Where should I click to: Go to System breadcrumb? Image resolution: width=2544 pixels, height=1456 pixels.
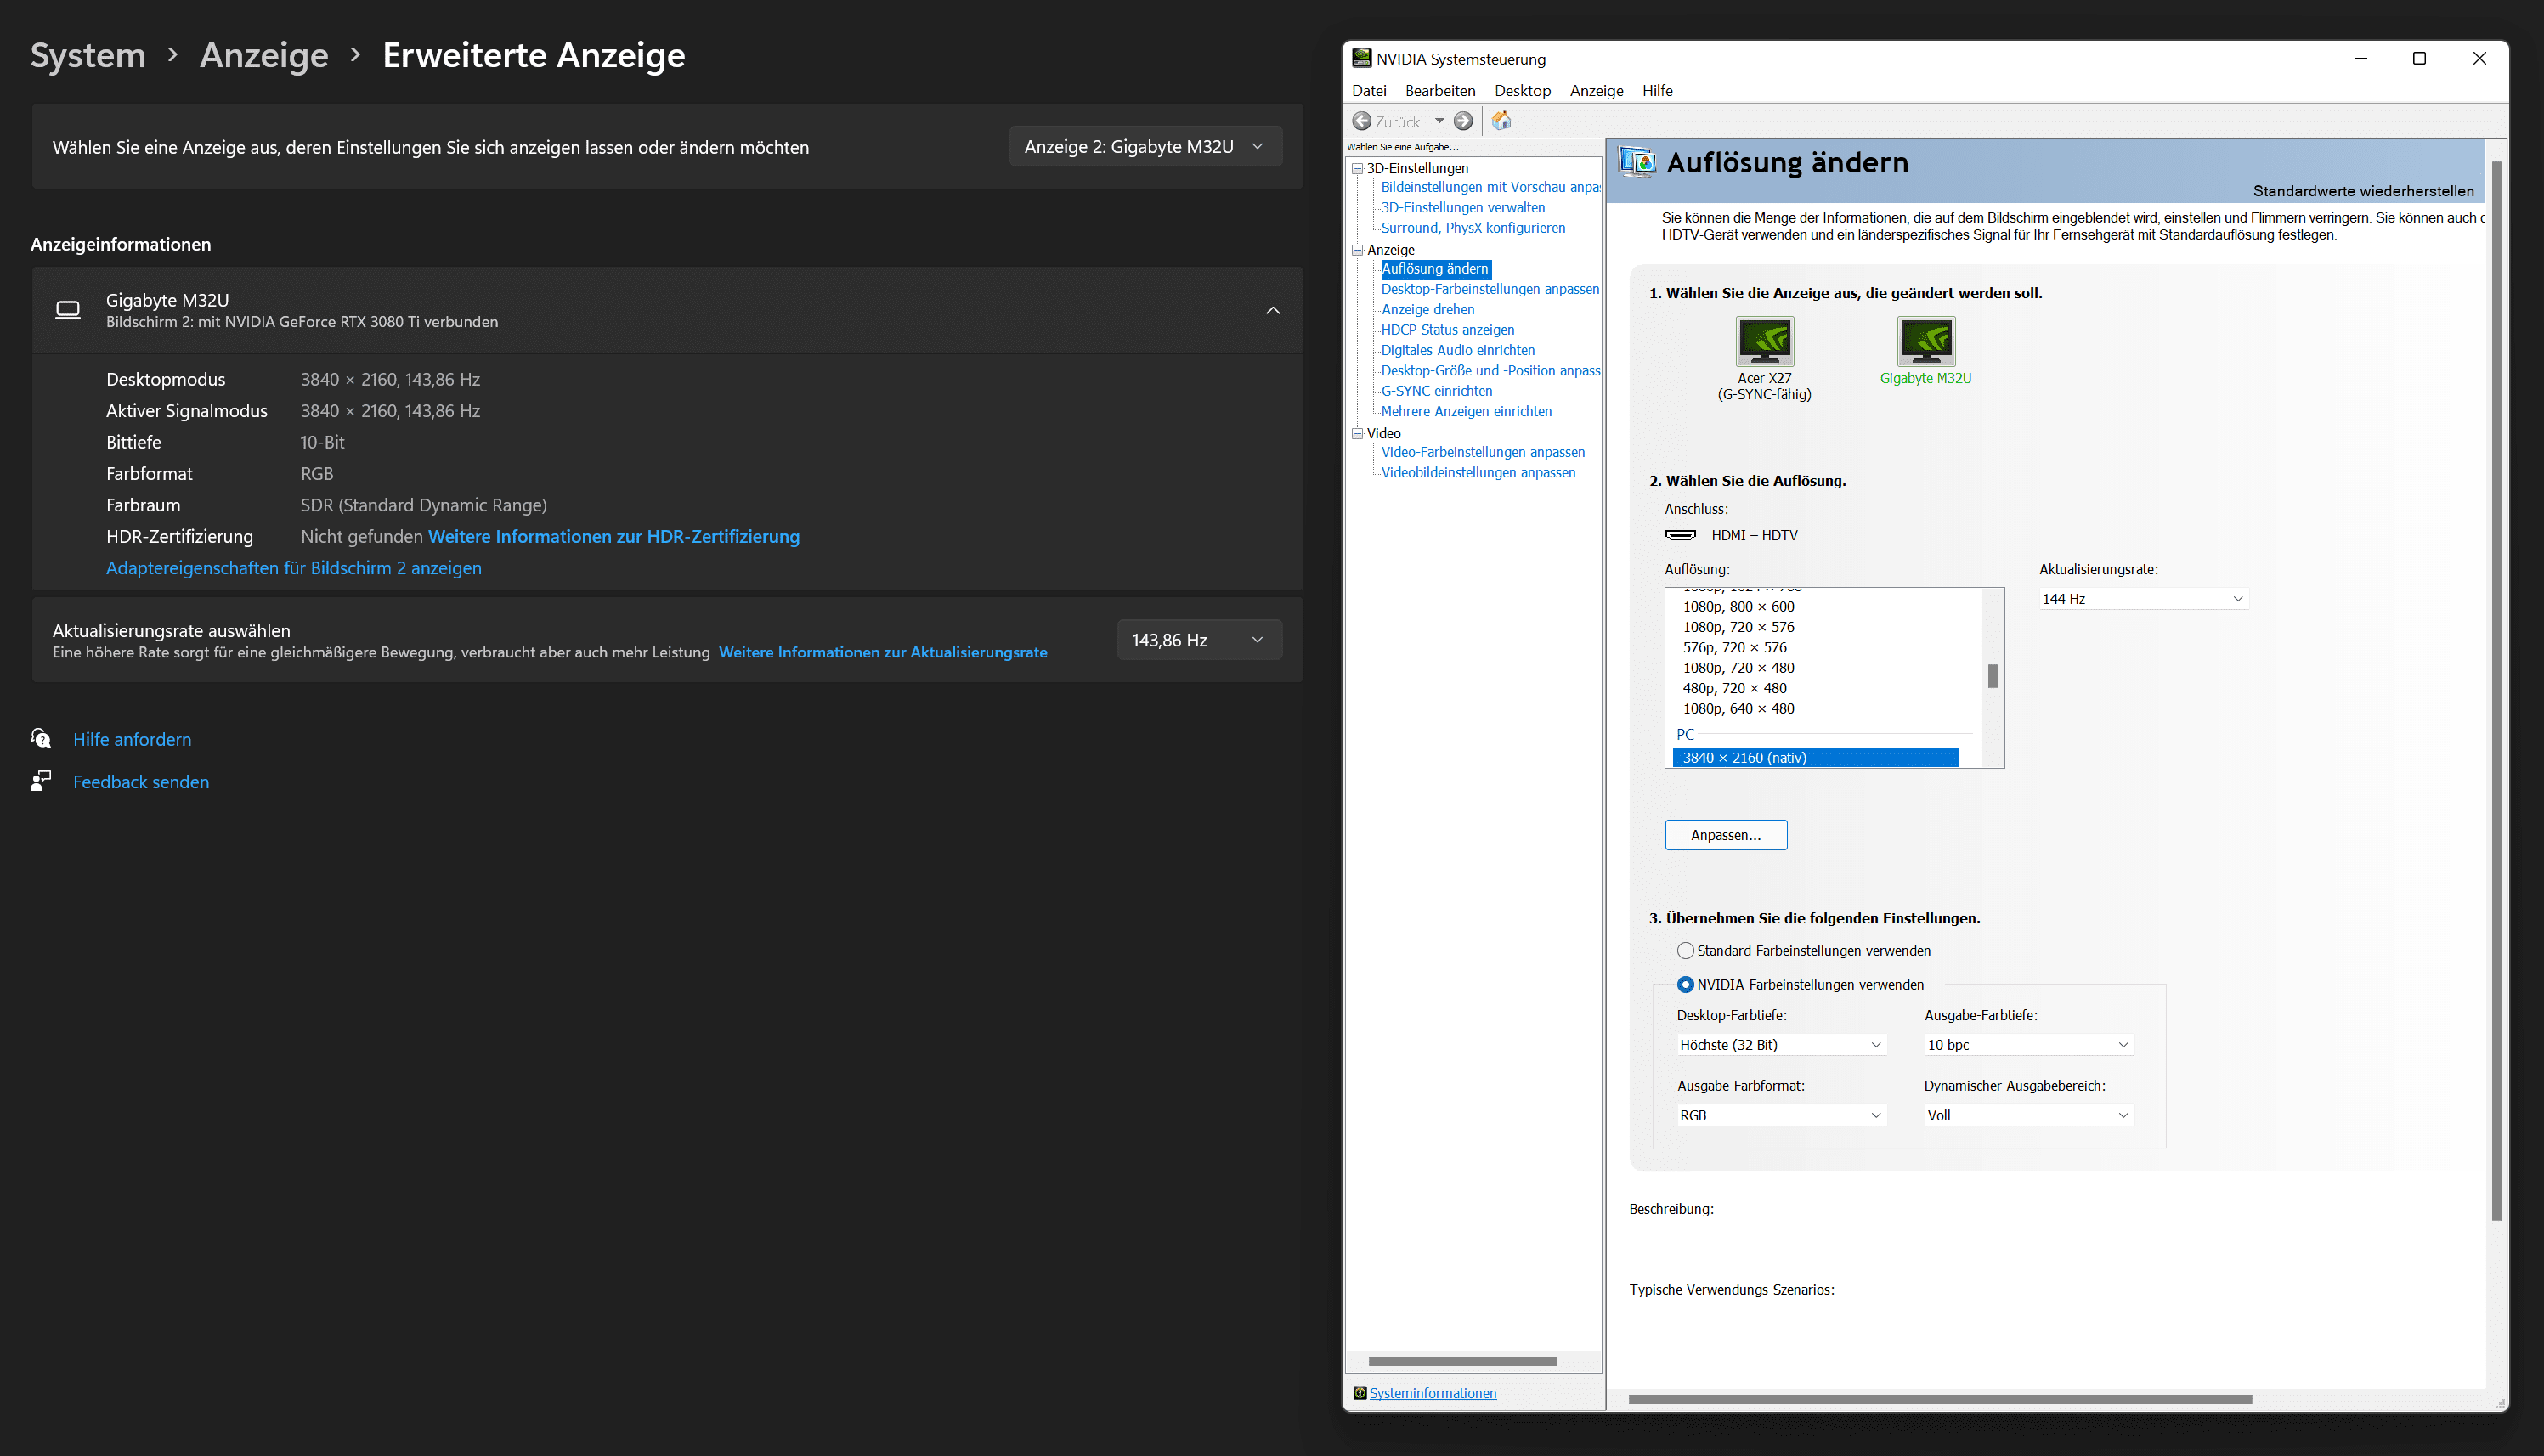point(88,55)
